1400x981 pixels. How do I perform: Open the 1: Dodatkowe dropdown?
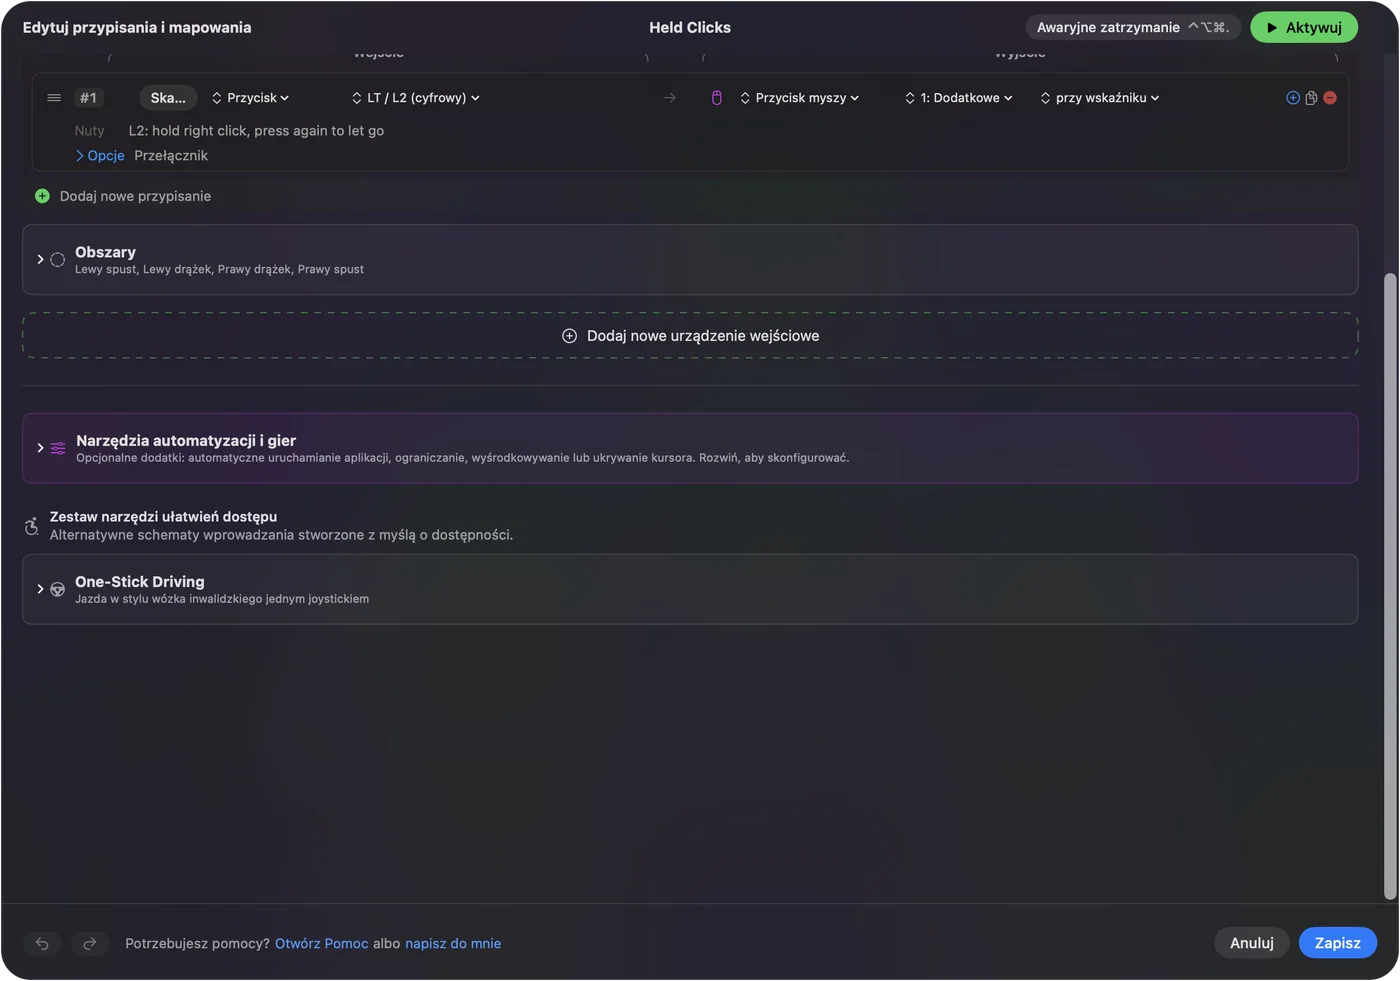(958, 98)
